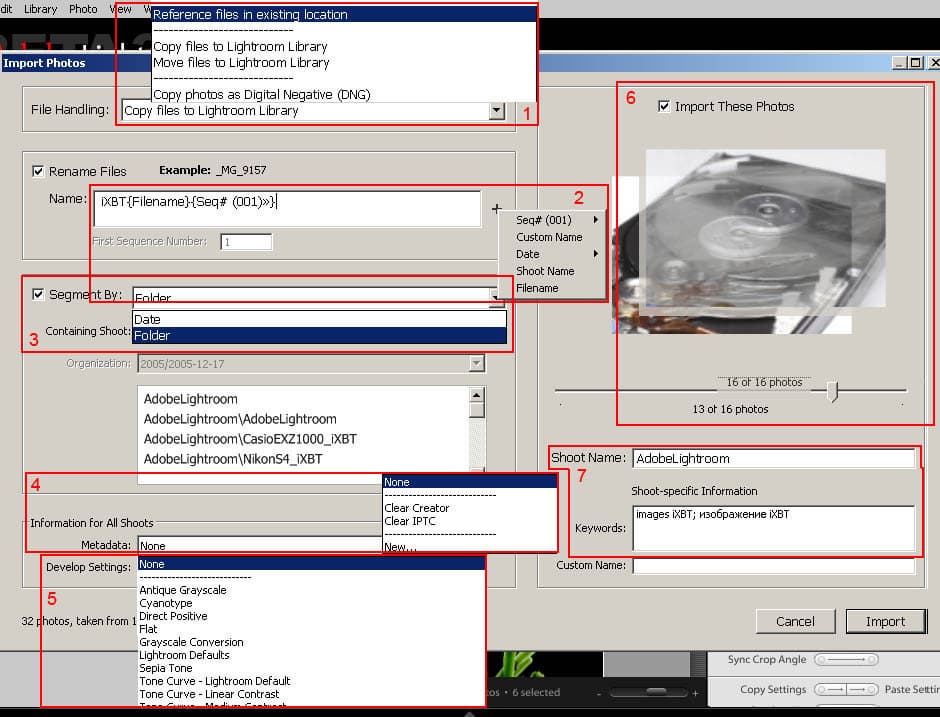Select AdobeLightroom\NikonS4_iXBT list entry
Viewport: 940px width, 717px height.
[233, 459]
